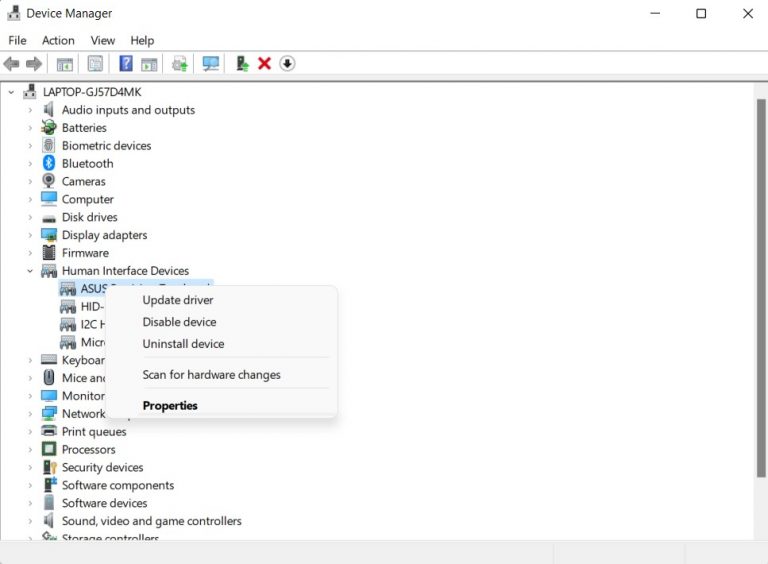Viewport: 768px width, 564px height.
Task: Choose Disable device from context menu
Action: (221, 322)
